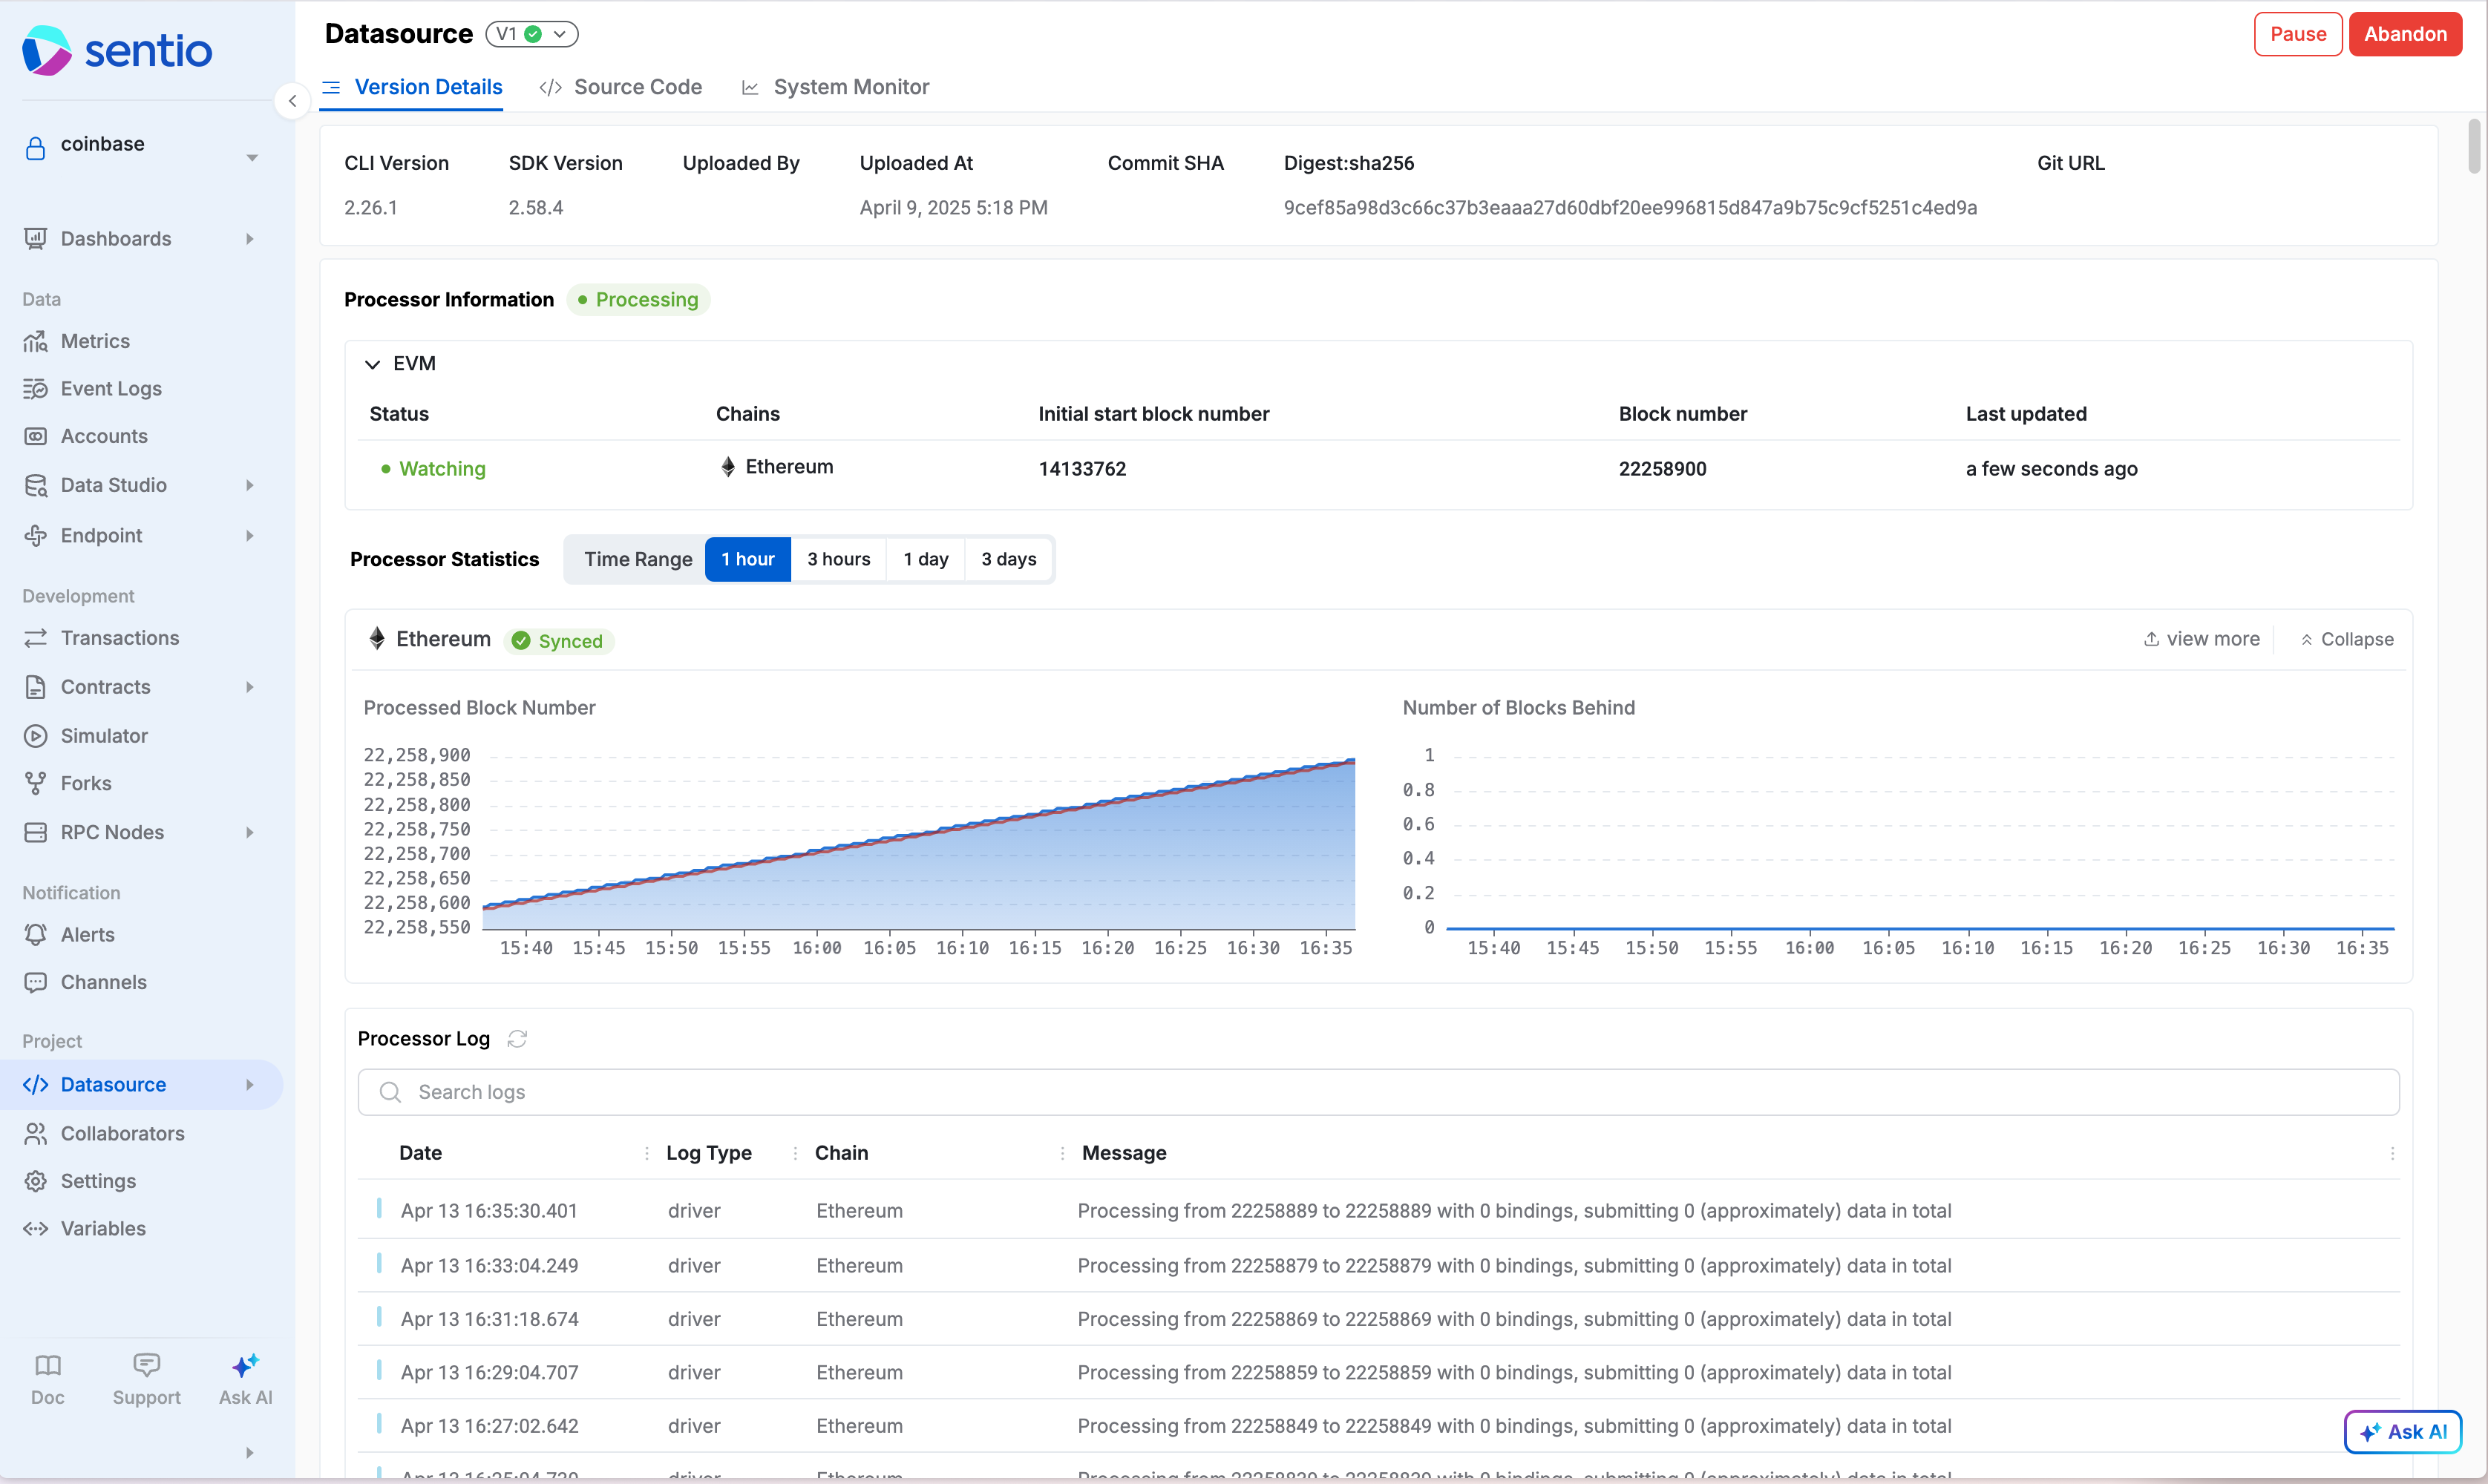
Task: Open the V1 version dropdown
Action: 532,34
